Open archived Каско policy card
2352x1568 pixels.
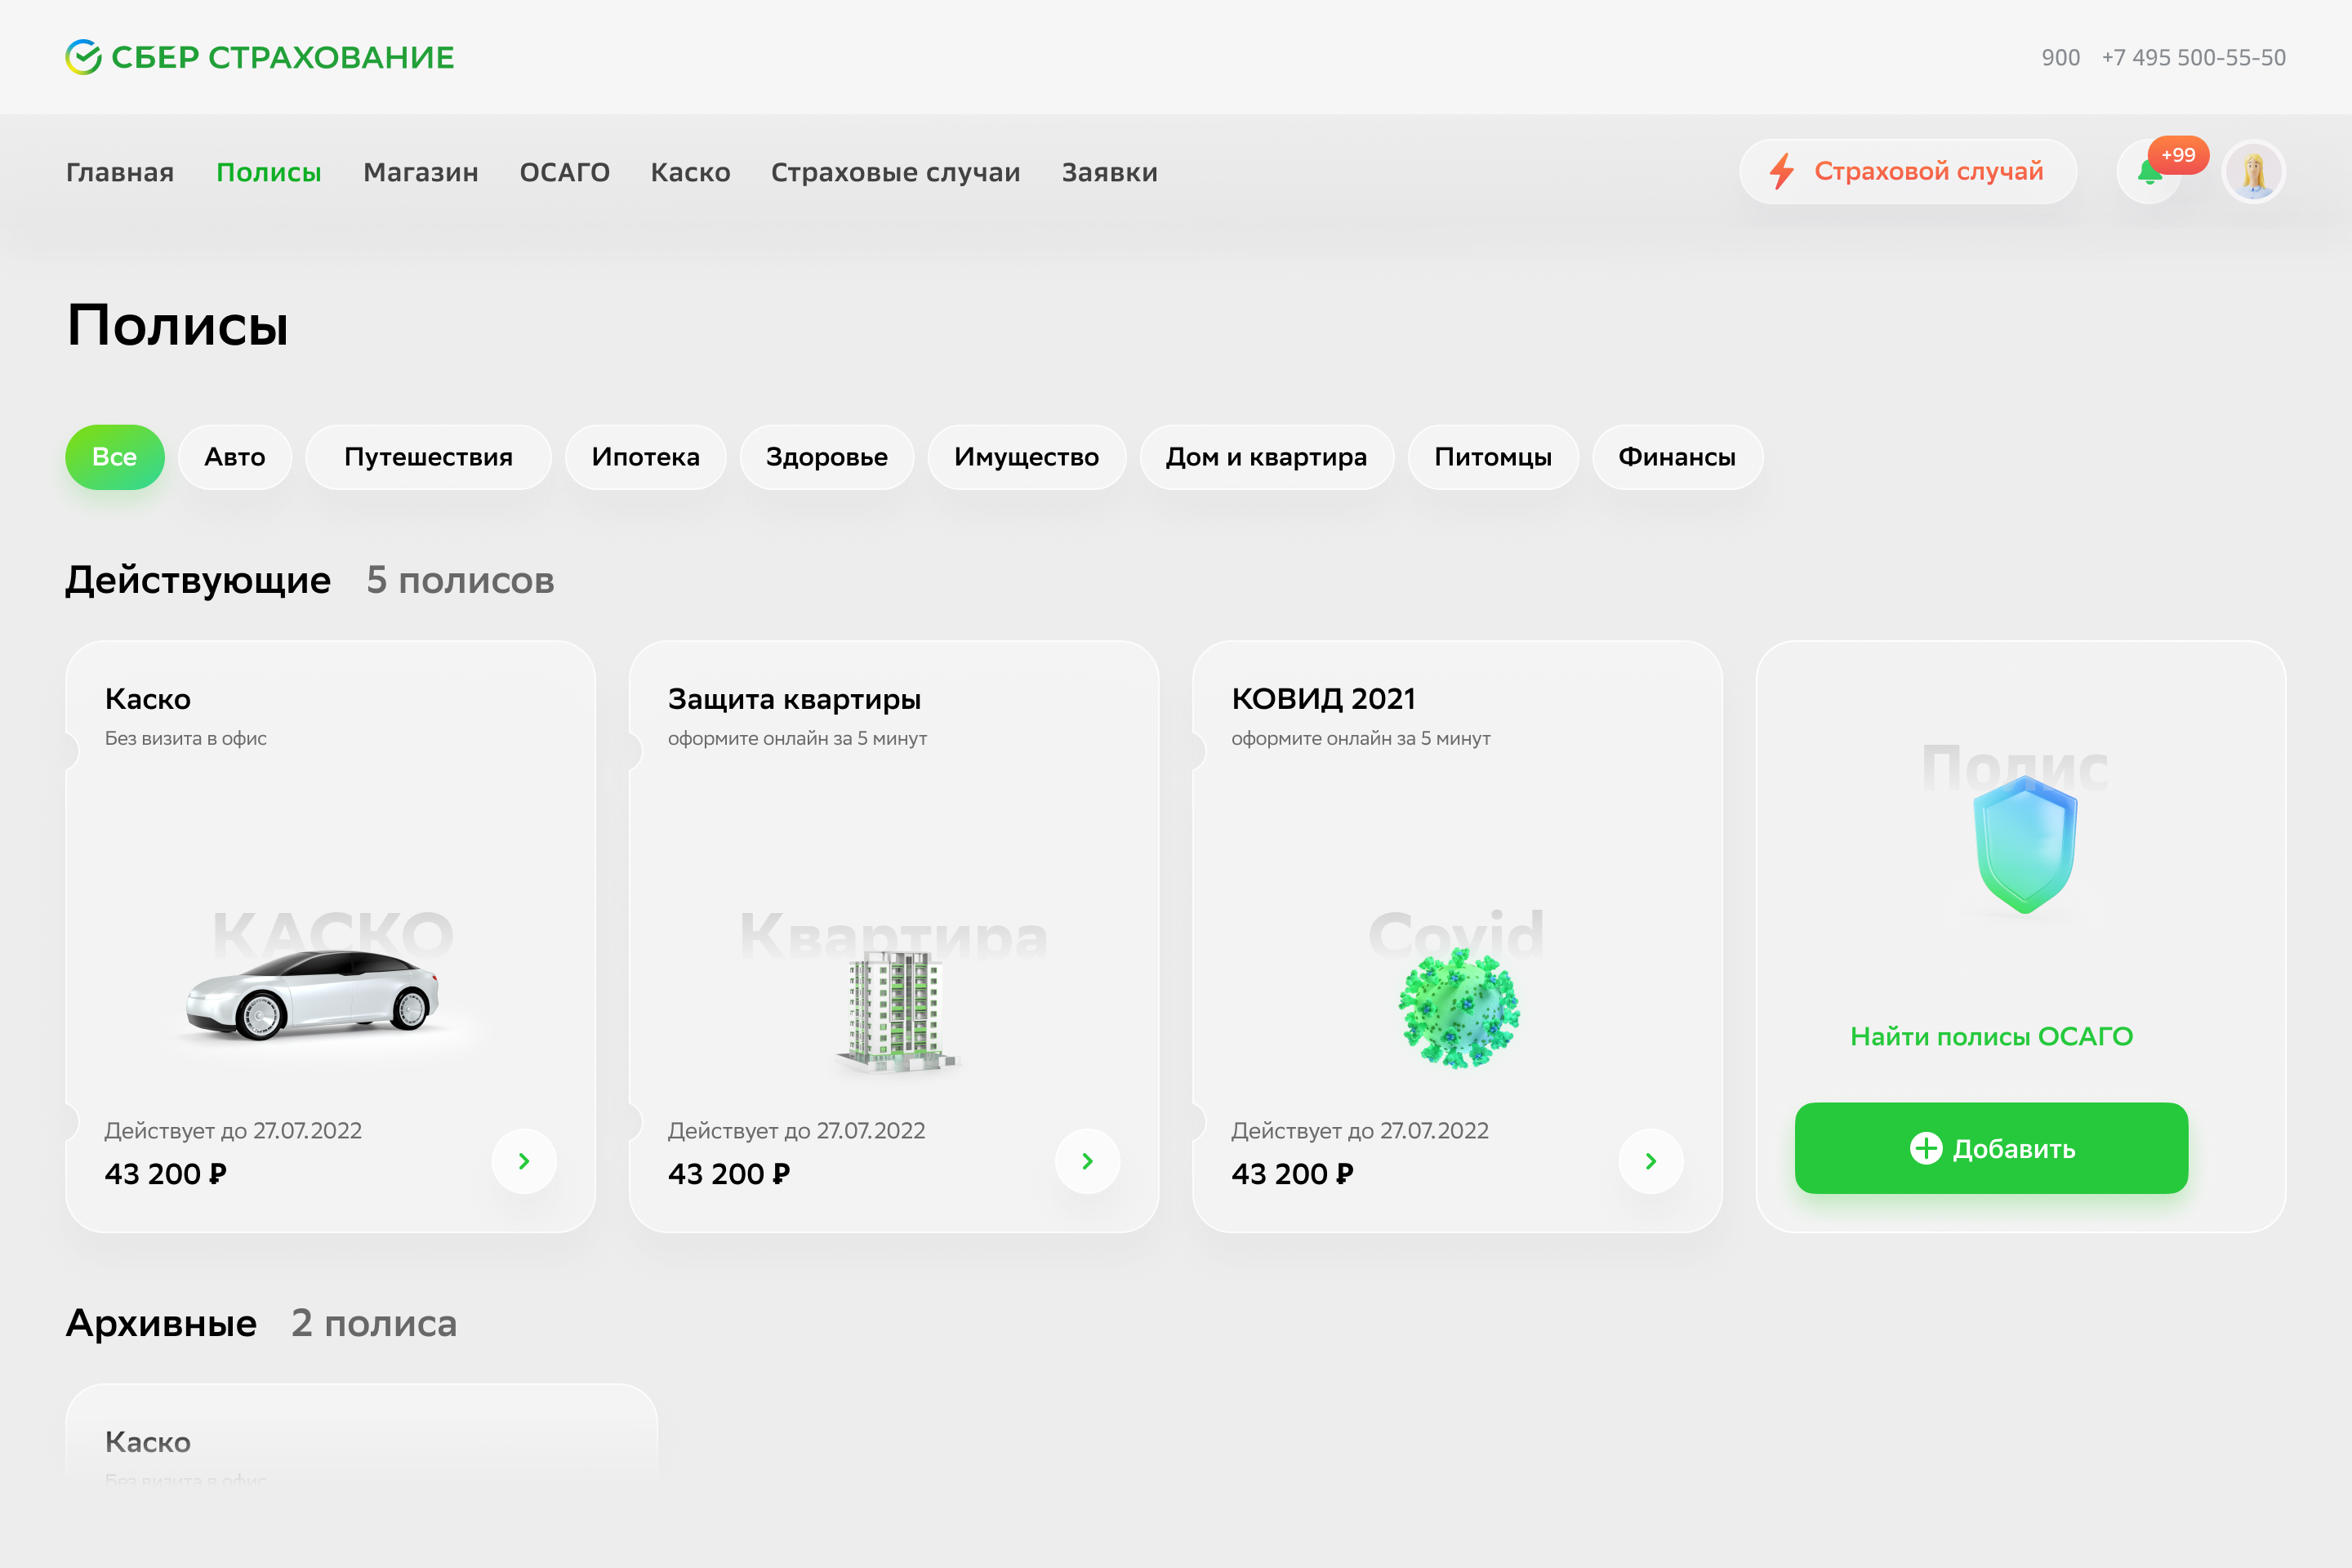[x=360, y=1440]
